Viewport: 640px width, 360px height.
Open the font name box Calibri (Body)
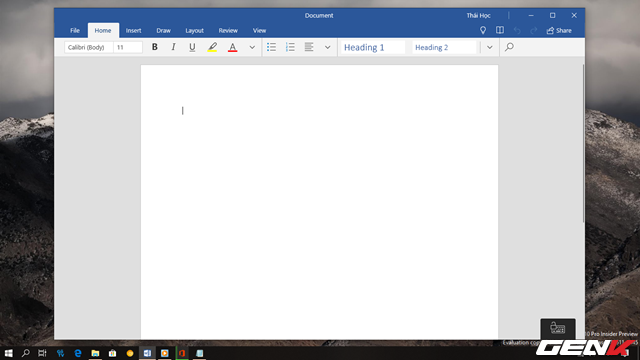coord(89,47)
